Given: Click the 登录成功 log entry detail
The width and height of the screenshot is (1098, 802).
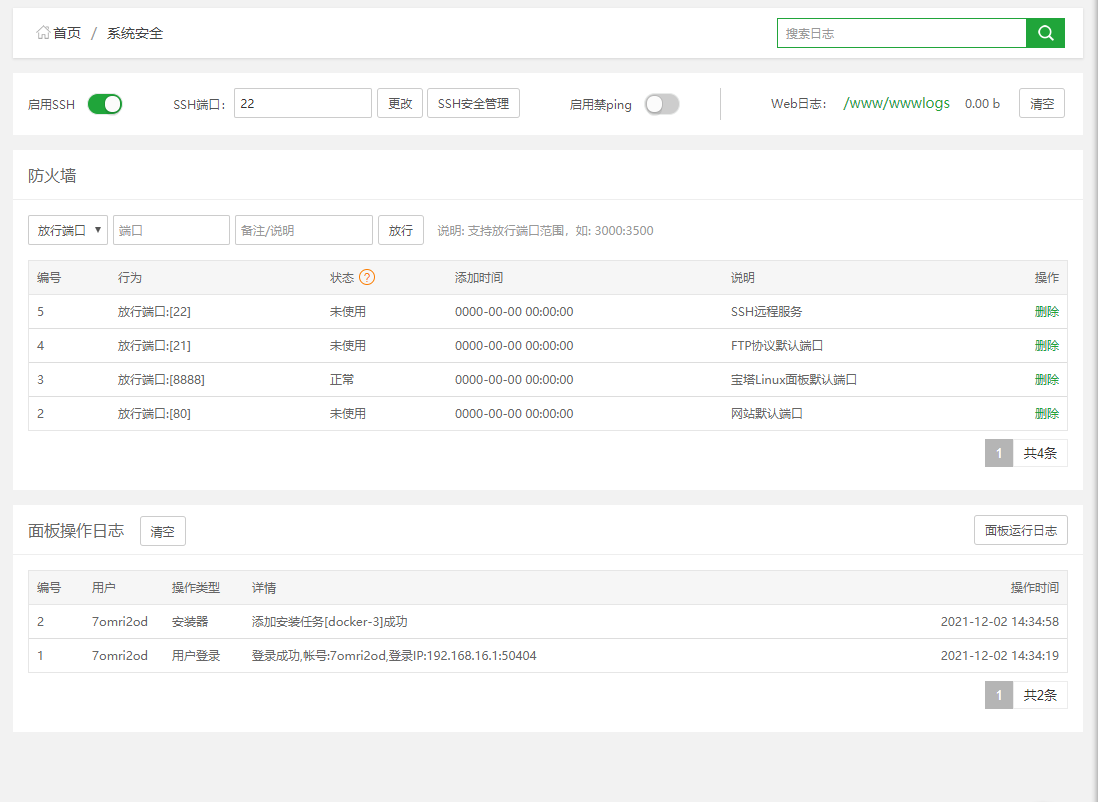Looking at the screenshot, I should 394,656.
